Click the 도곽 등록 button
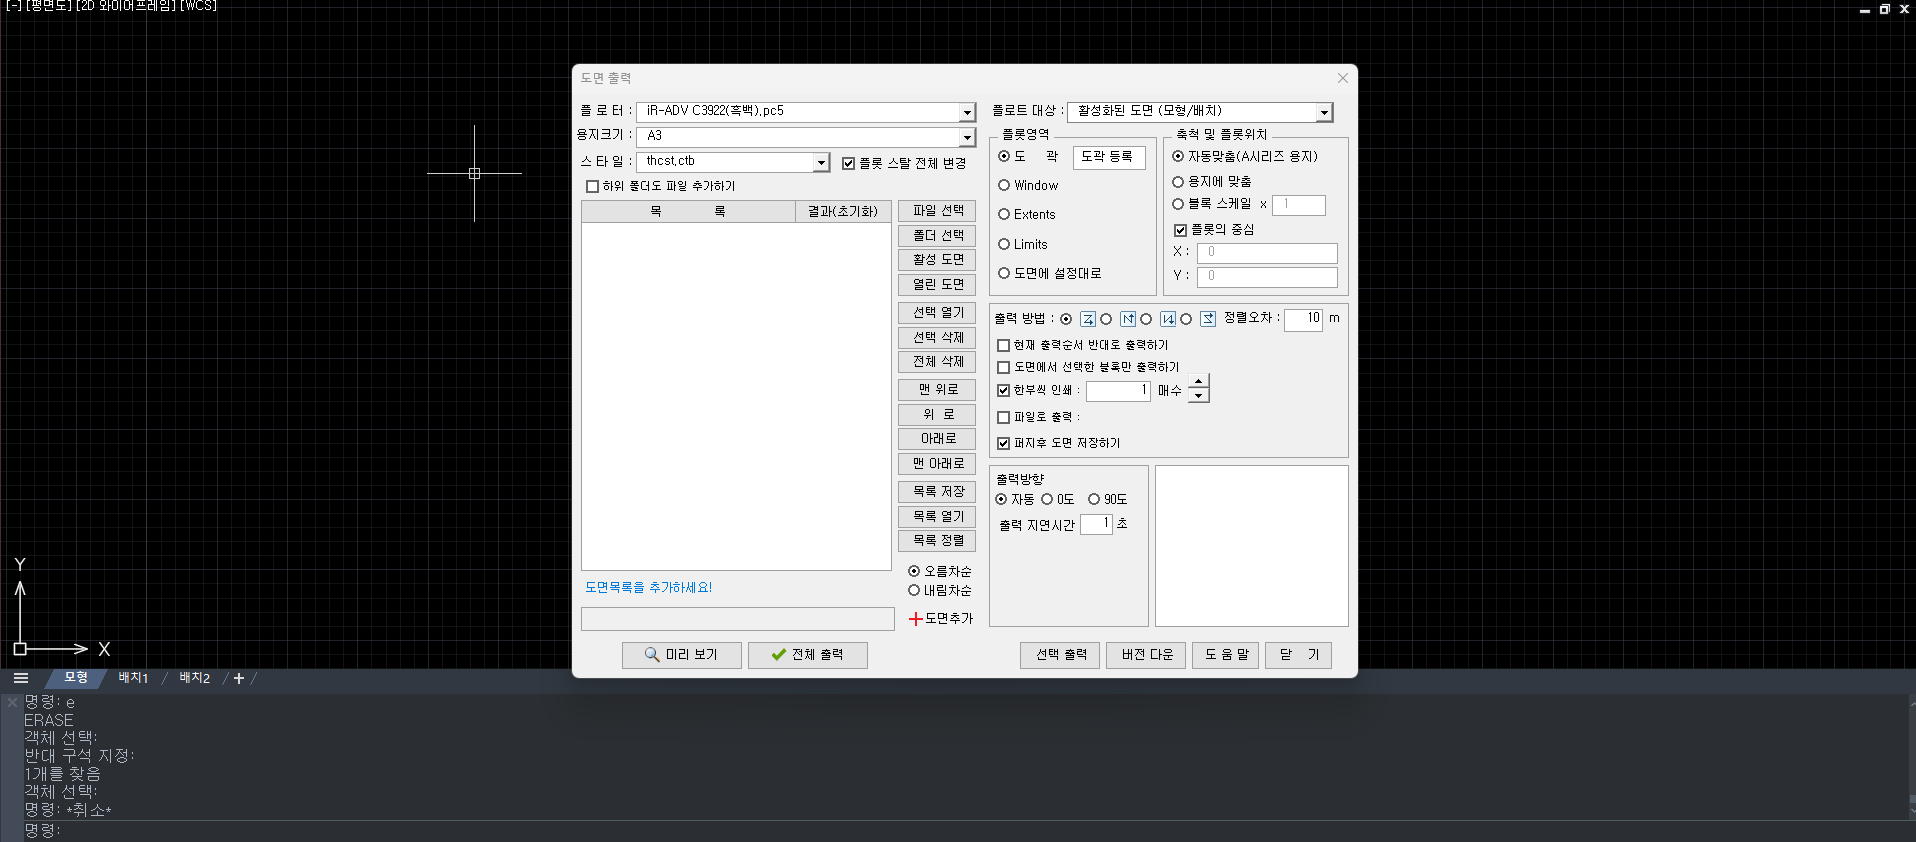The image size is (1916, 842). pyautogui.click(x=1108, y=157)
